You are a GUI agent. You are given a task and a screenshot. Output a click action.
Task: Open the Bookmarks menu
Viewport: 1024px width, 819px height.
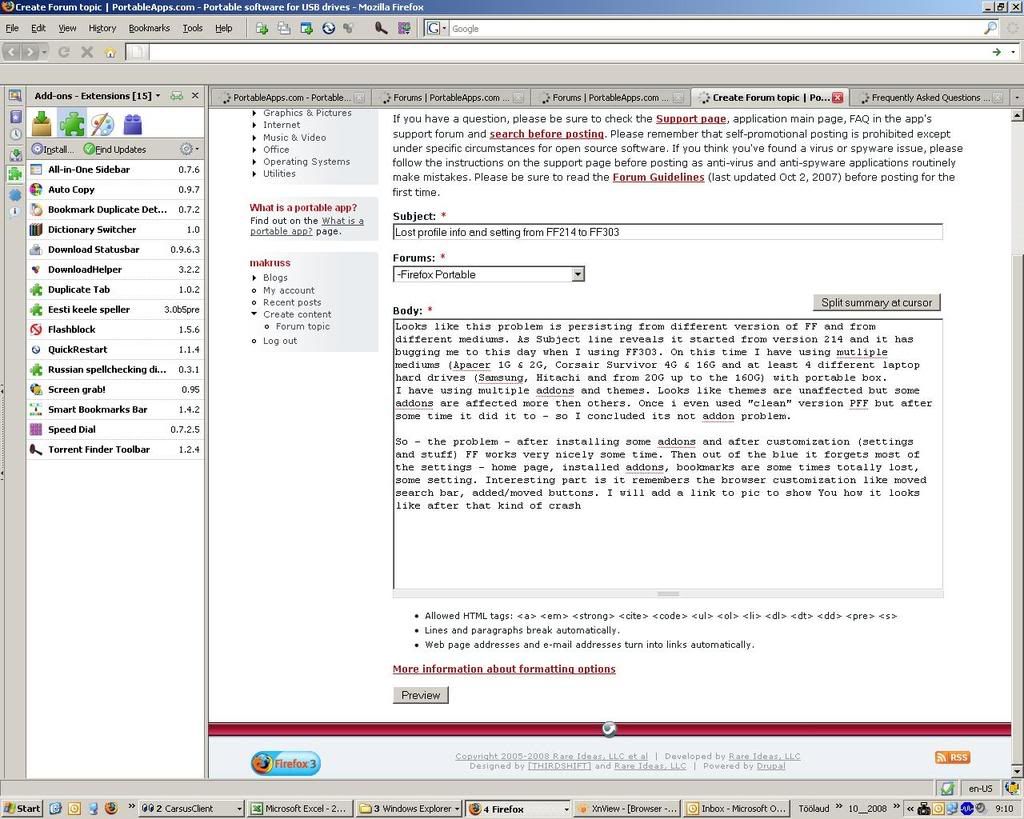click(149, 28)
